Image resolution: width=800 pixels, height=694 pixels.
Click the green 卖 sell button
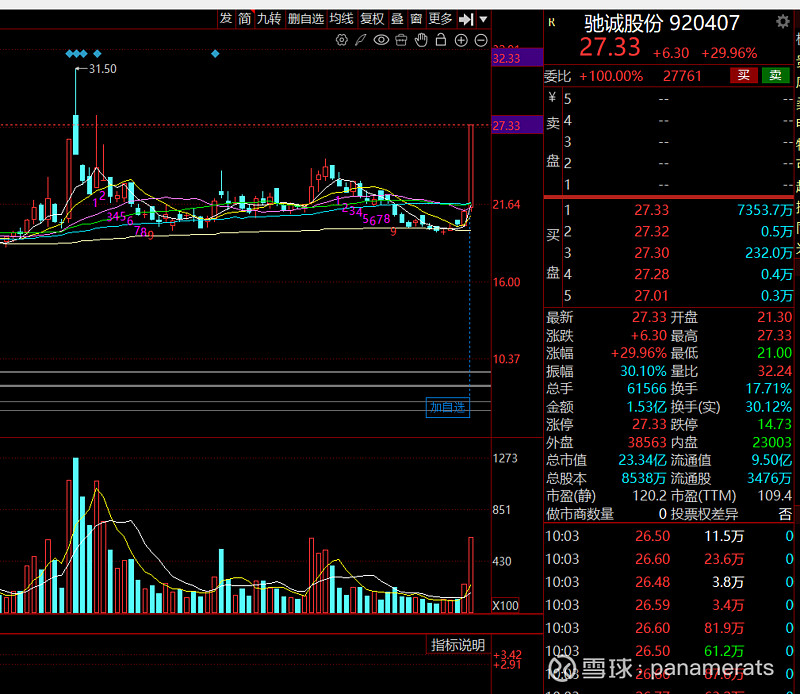pos(775,76)
